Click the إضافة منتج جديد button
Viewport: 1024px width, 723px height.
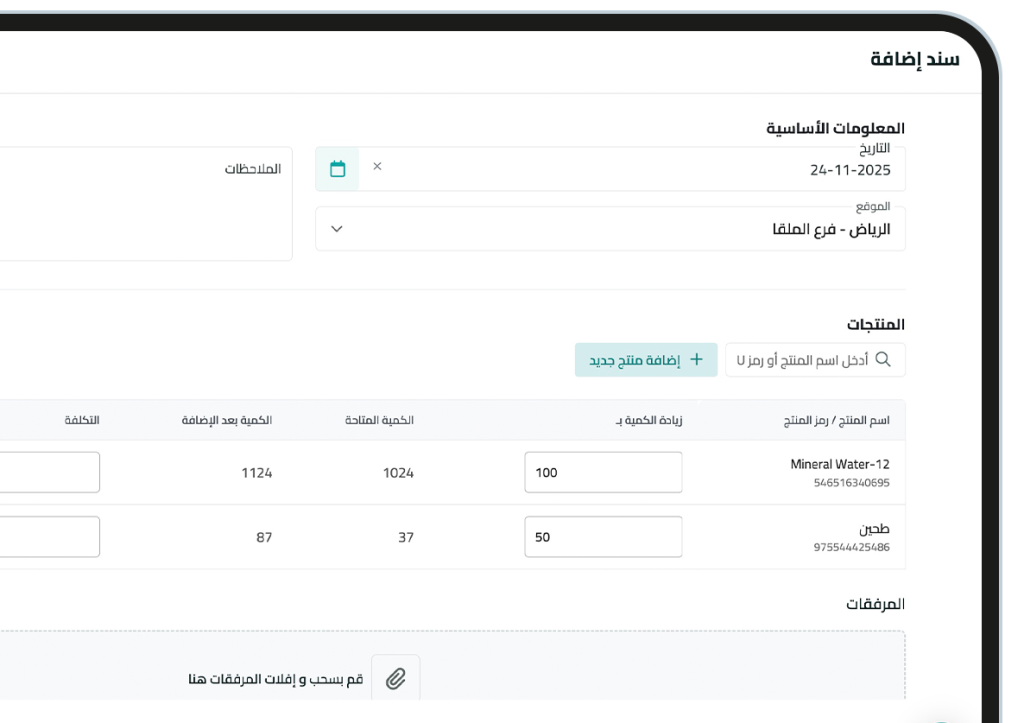click(646, 359)
